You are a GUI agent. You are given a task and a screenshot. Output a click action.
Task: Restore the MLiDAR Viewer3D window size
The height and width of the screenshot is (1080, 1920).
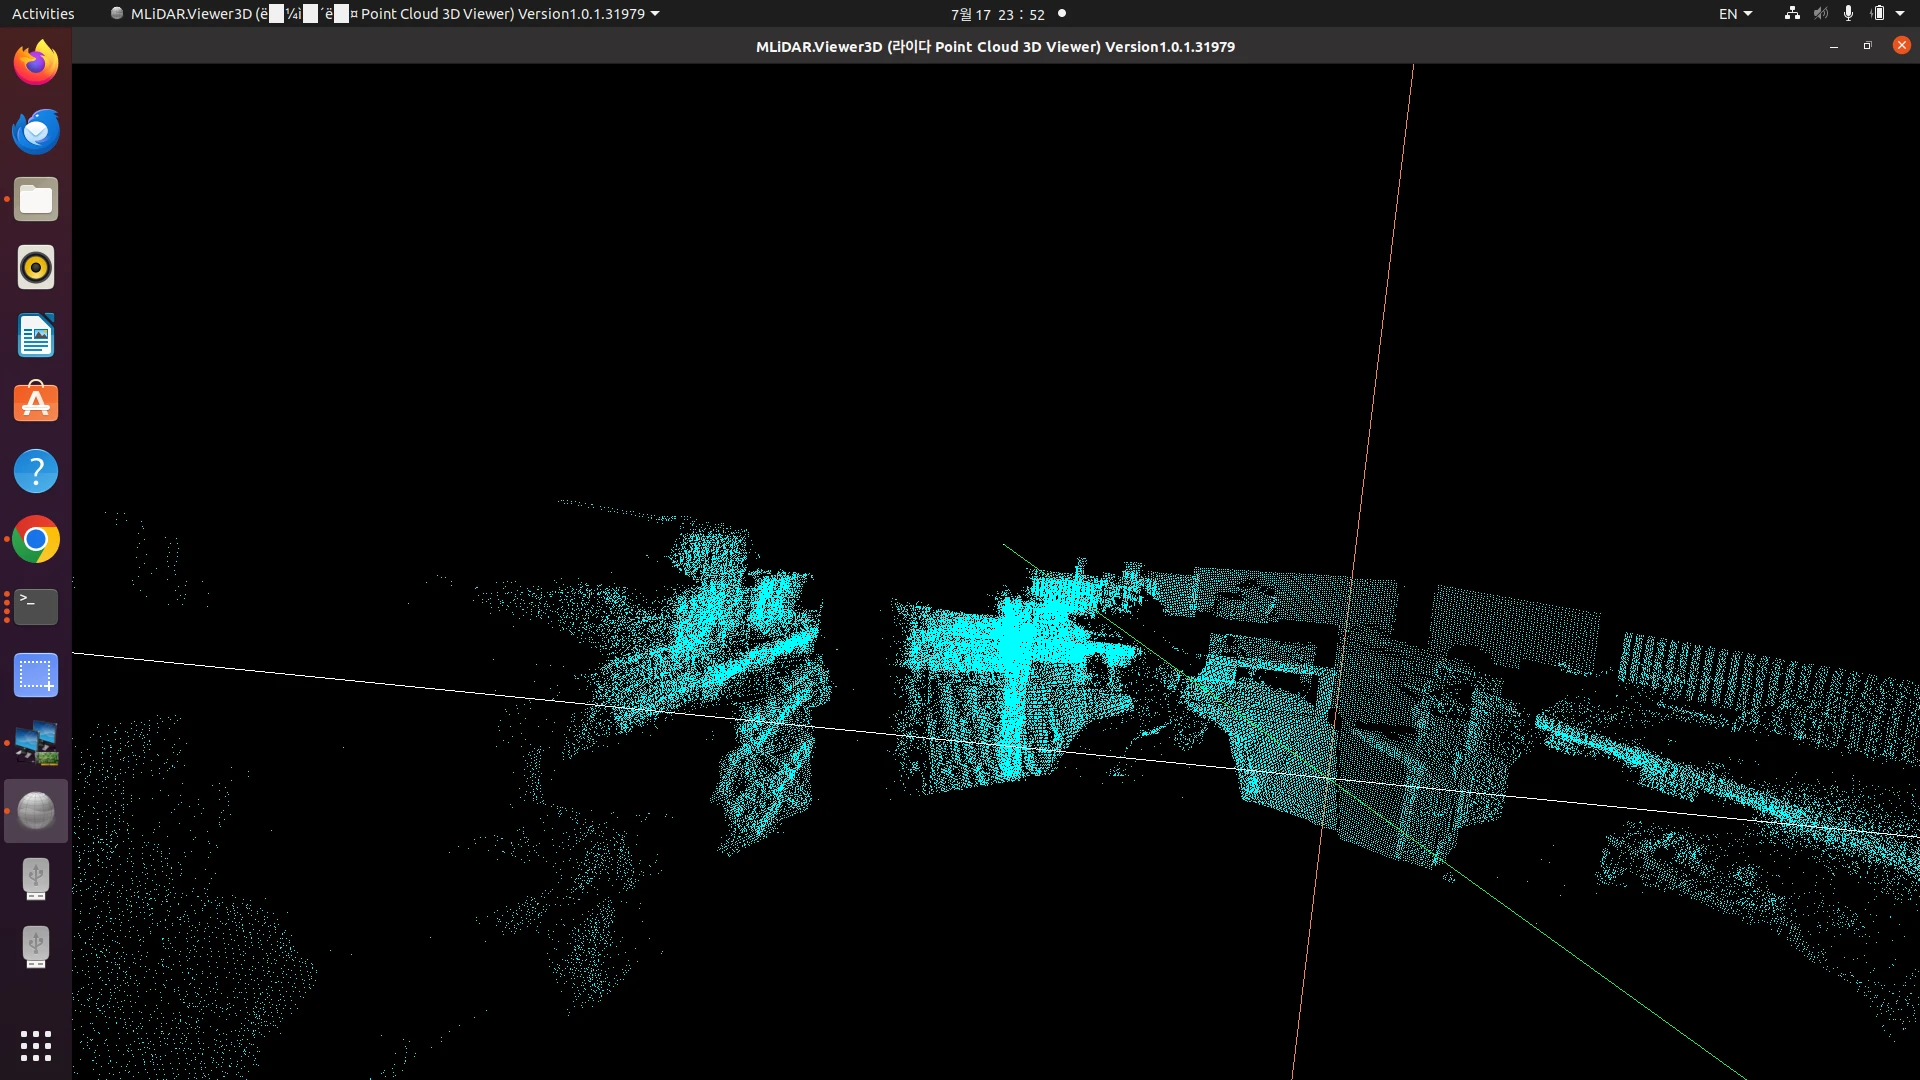(x=1867, y=46)
